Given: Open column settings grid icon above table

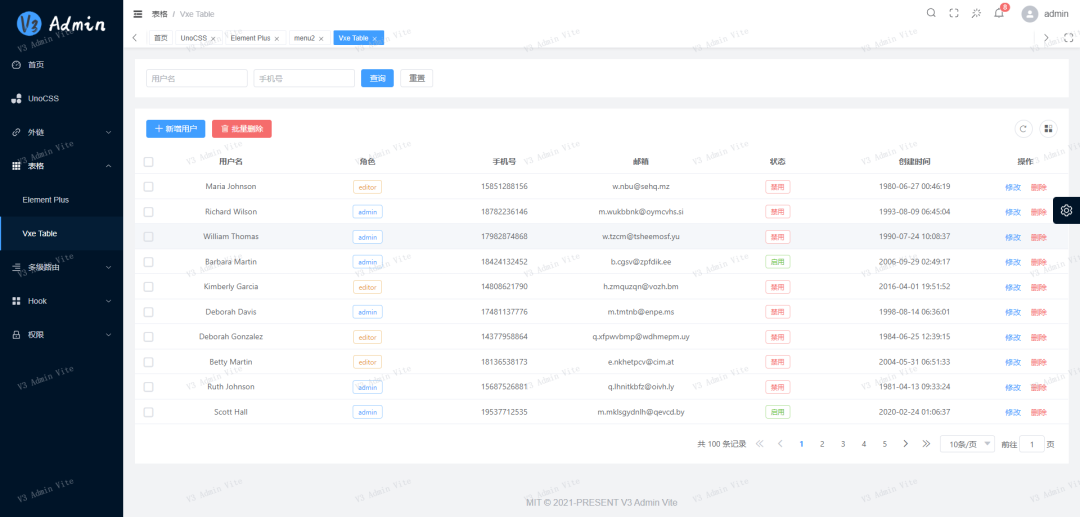Looking at the screenshot, I should point(1048,128).
